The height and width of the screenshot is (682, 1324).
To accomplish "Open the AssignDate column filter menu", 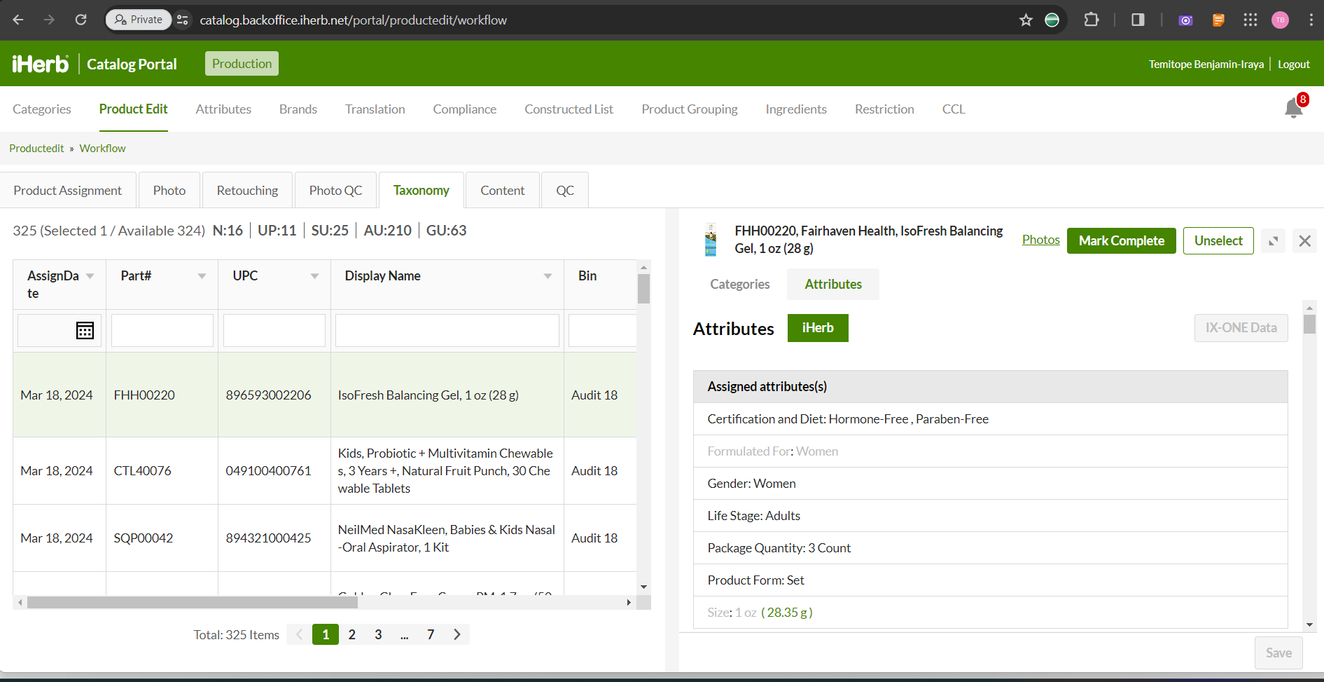I will 90,276.
